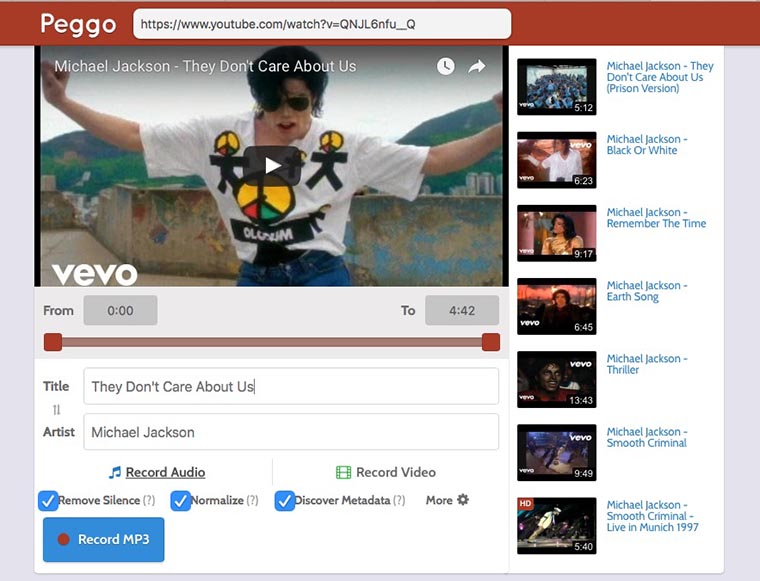Click the Watch Later clock icon
Screen dimensions: 760x581
pyautogui.click(x=445, y=66)
